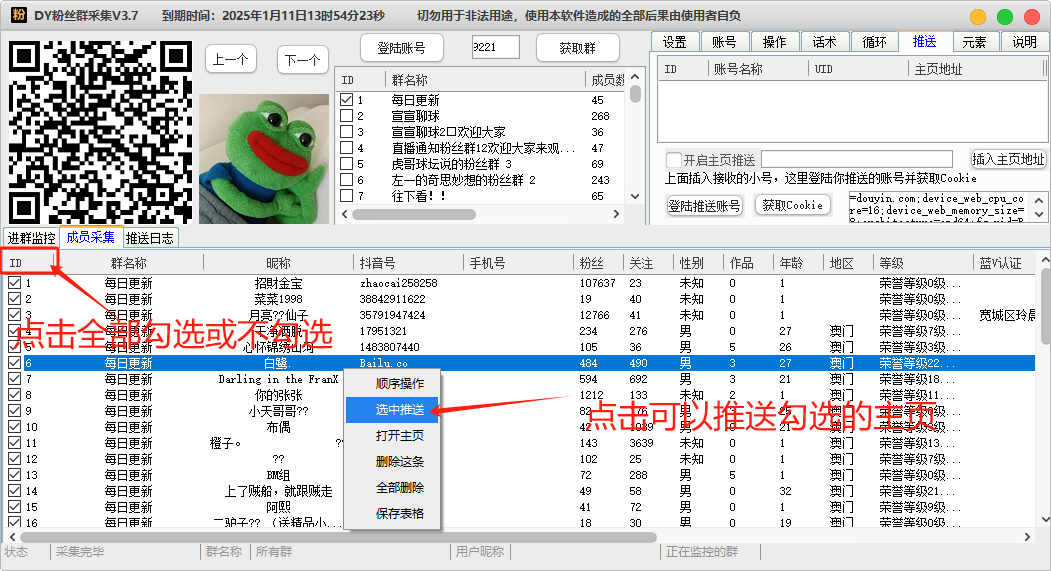Click the green circle window button
Screen dimensions: 1051x571
(x=1005, y=17)
